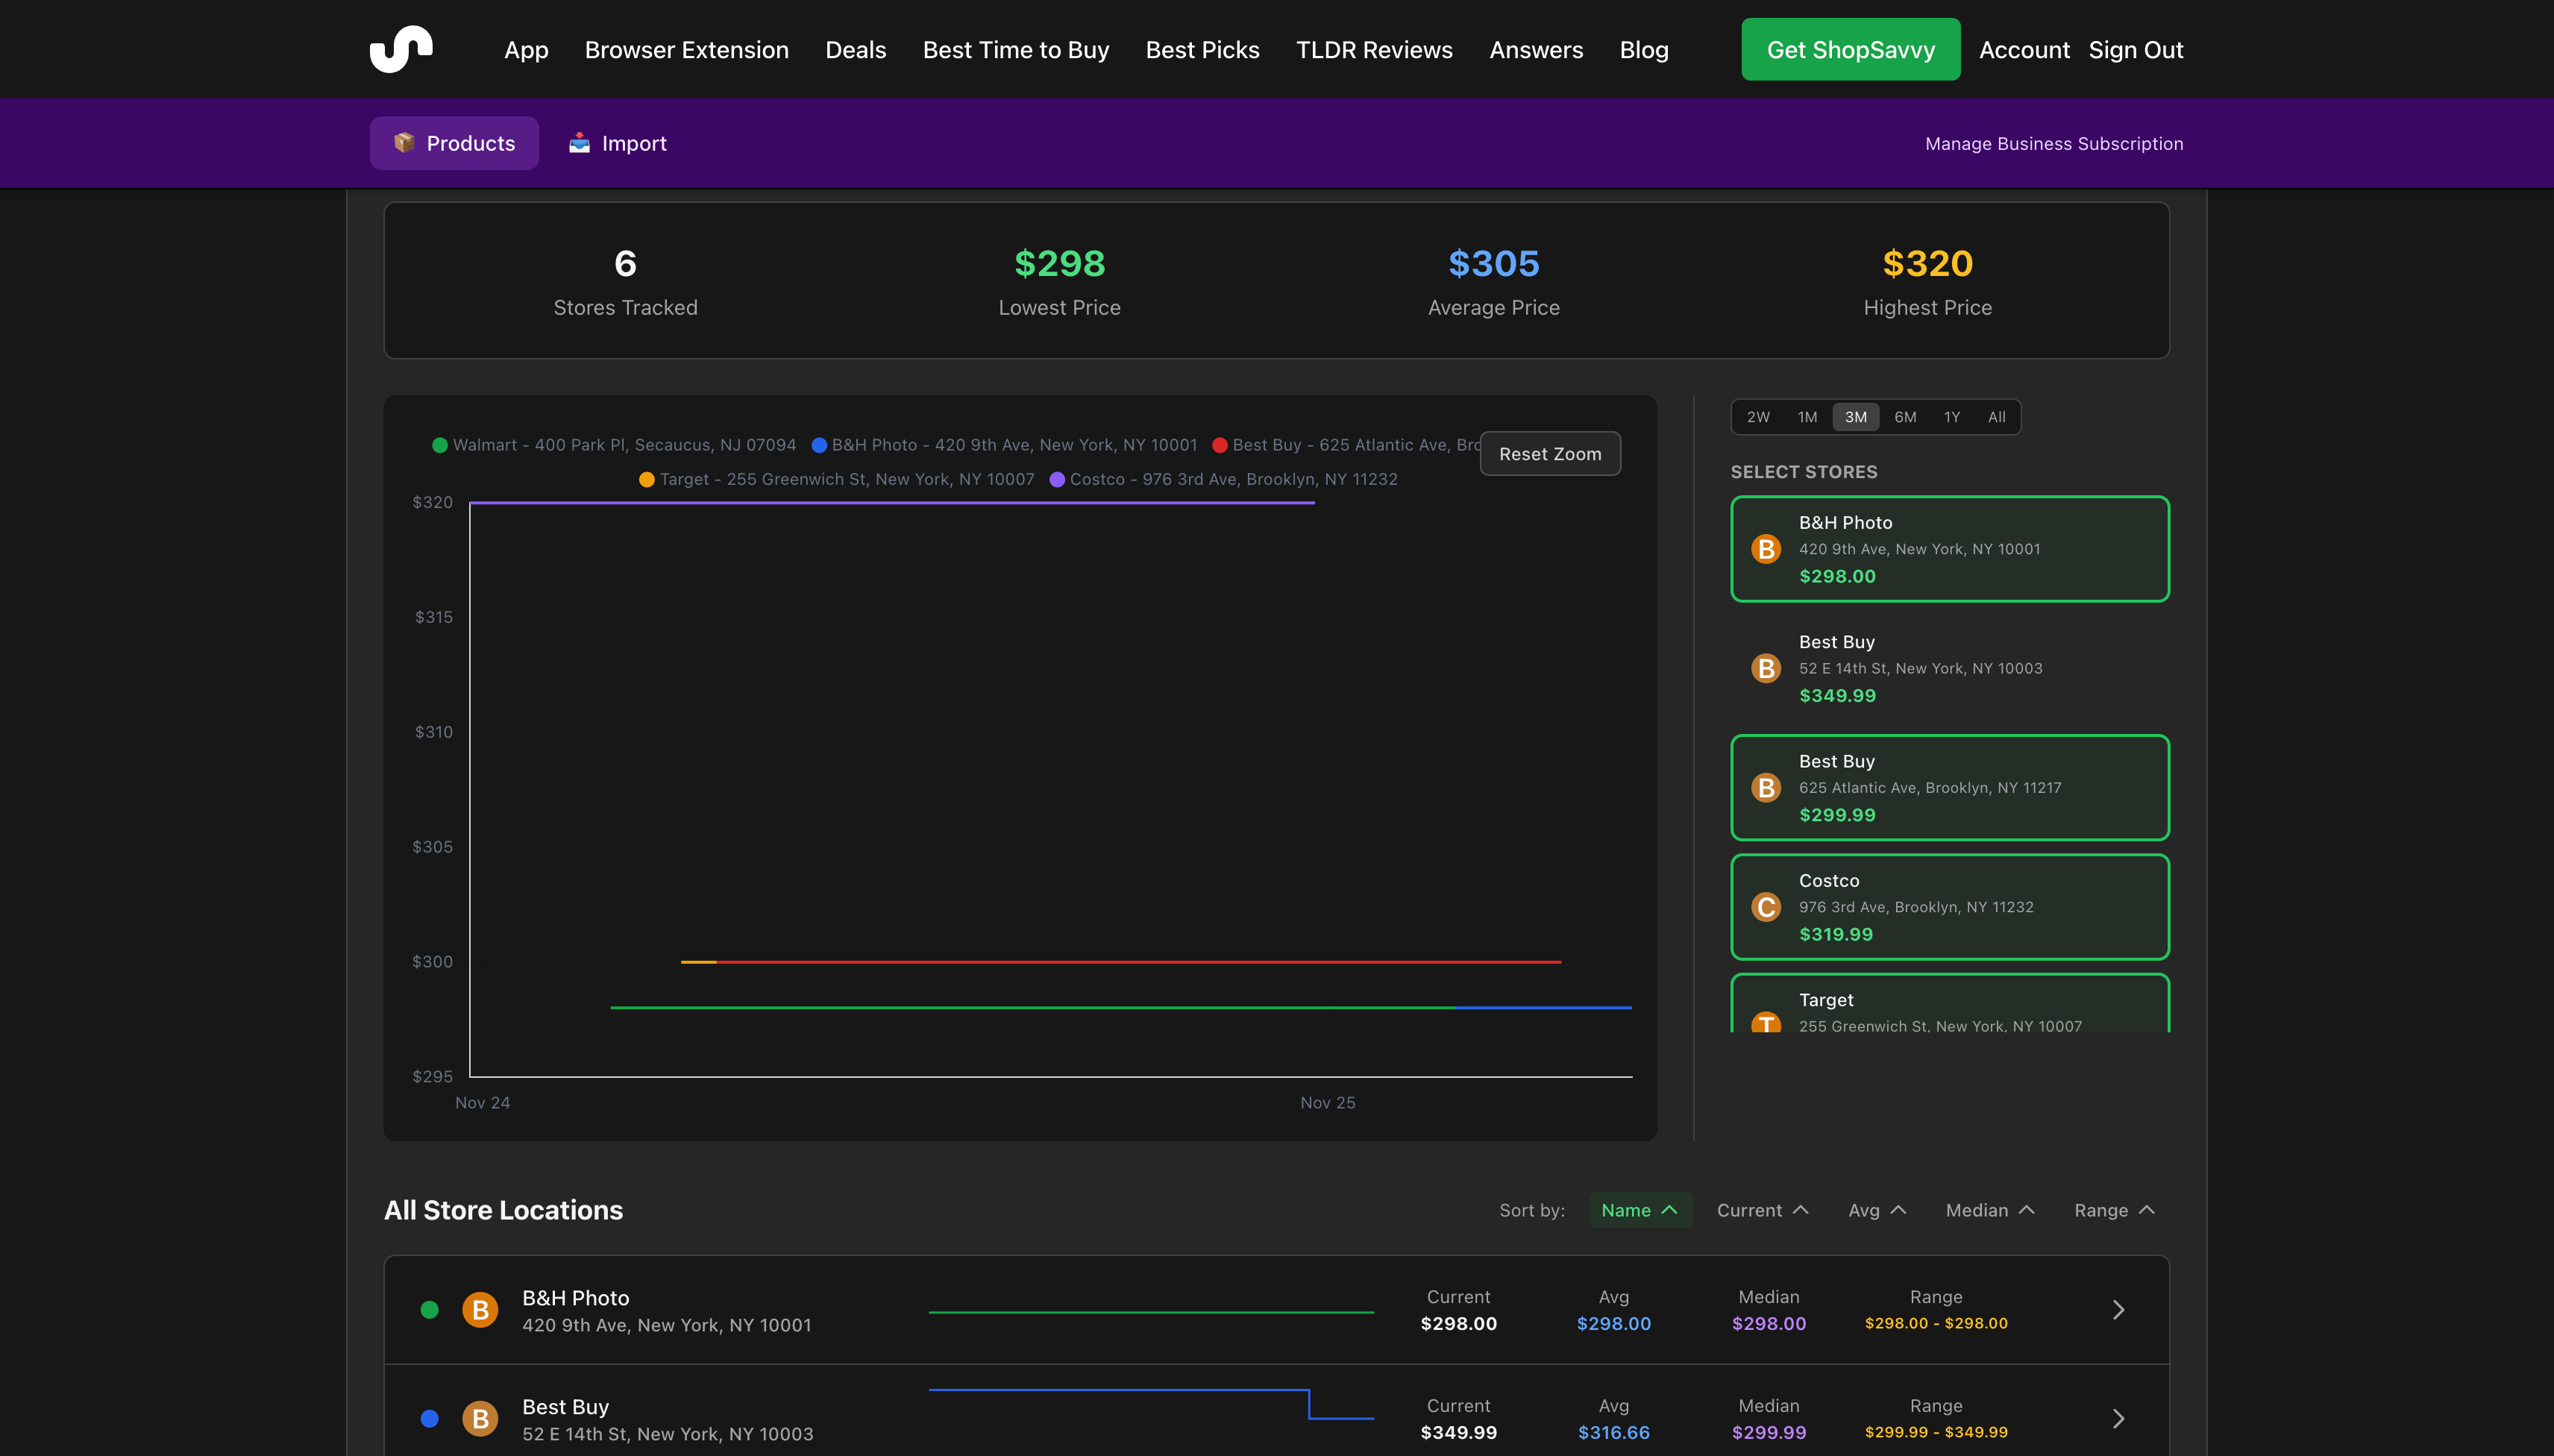Click the Target T avatar icon
The width and height of the screenshot is (2554, 1456).
[x=1766, y=1022]
